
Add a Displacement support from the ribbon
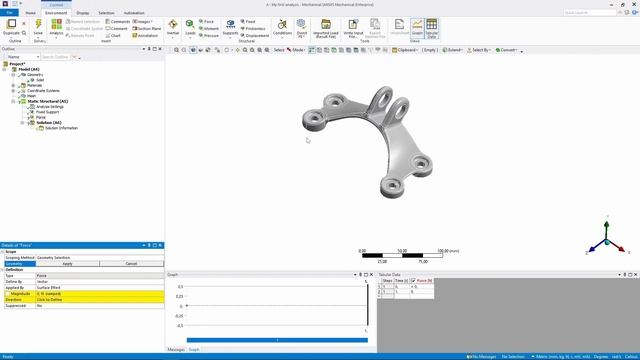pyautogui.click(x=255, y=36)
